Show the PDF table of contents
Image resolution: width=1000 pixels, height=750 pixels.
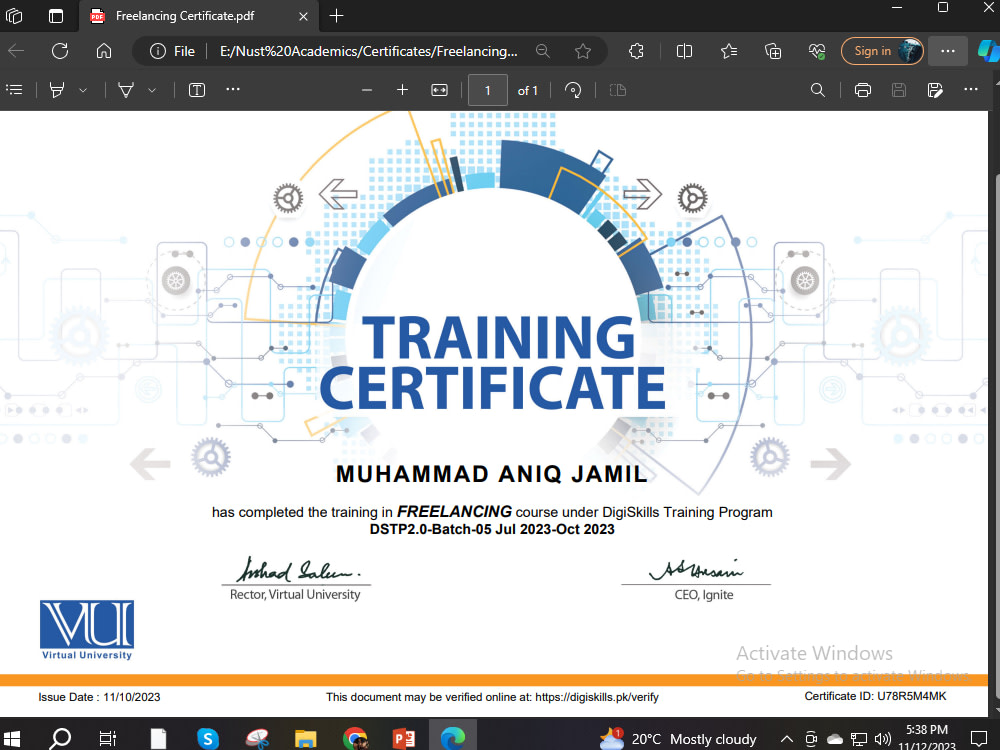(14, 90)
